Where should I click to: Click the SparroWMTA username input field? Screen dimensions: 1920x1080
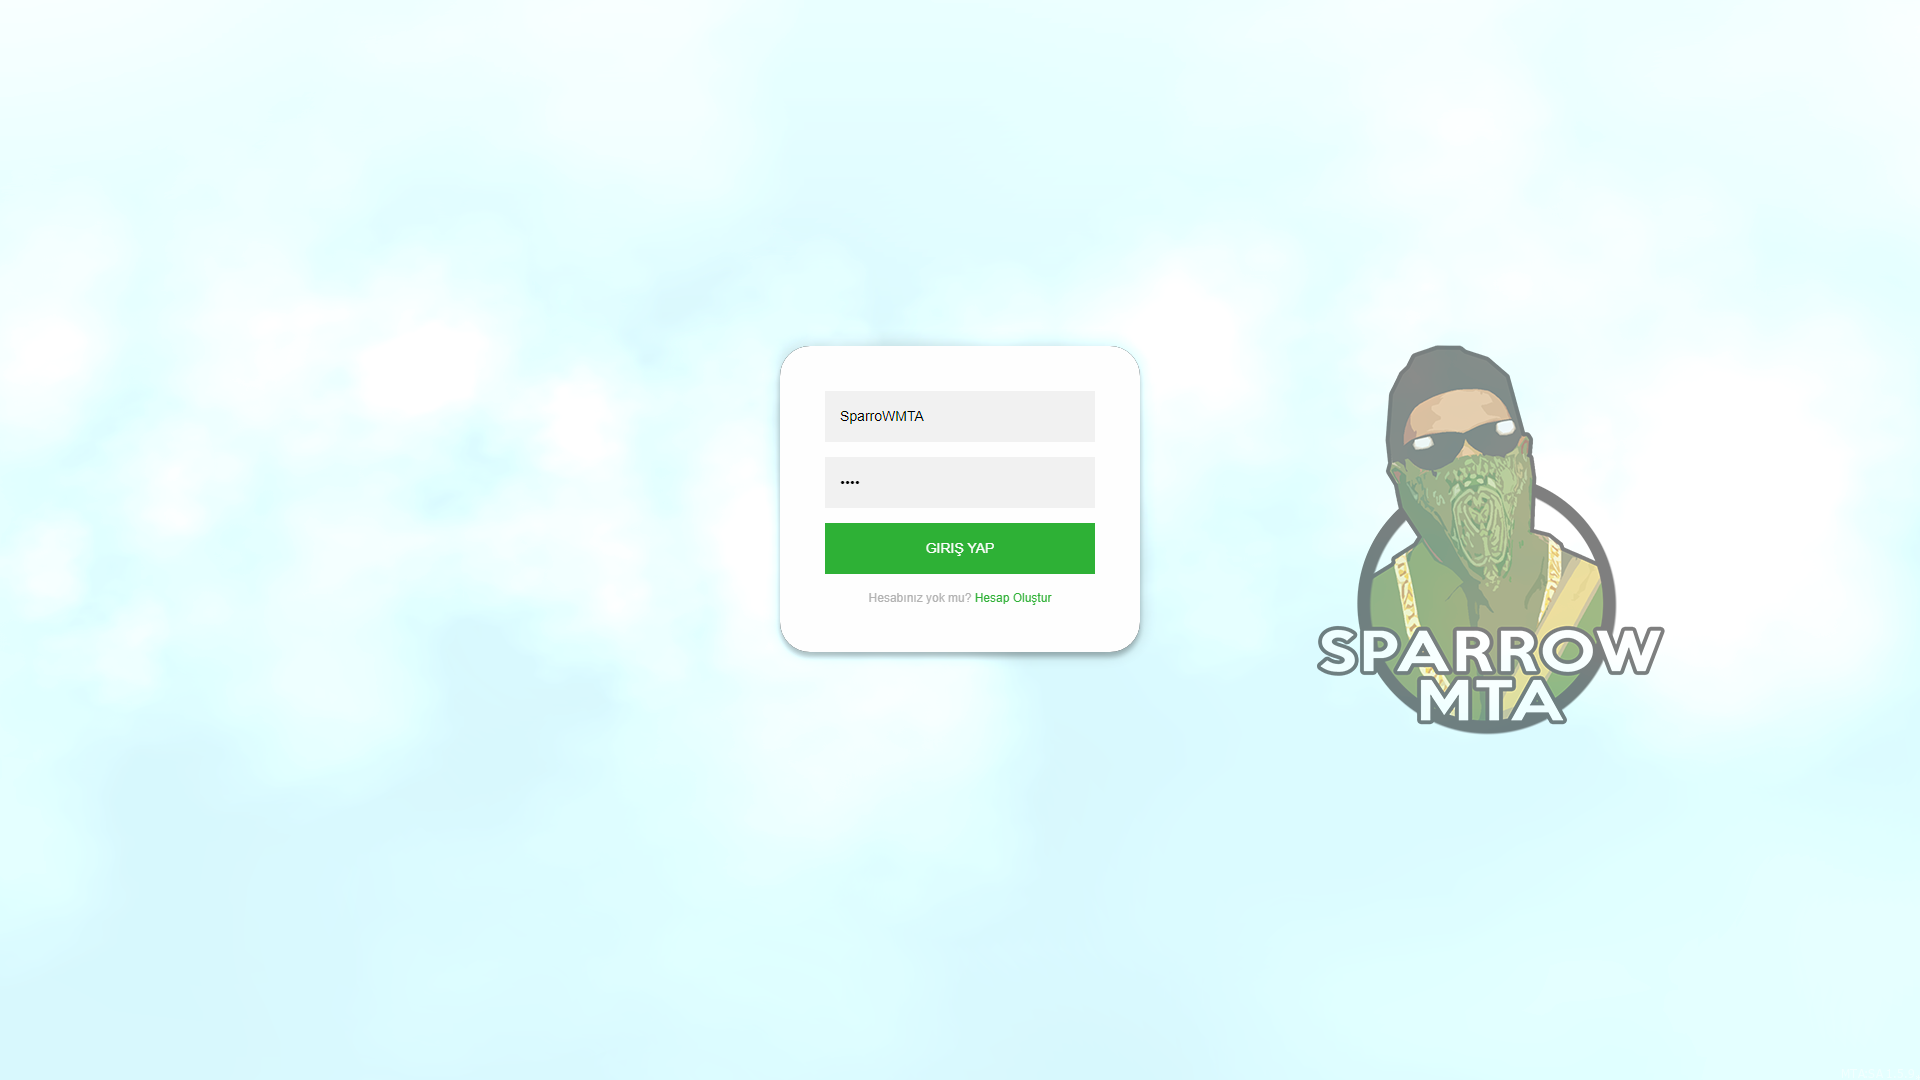pos(960,415)
